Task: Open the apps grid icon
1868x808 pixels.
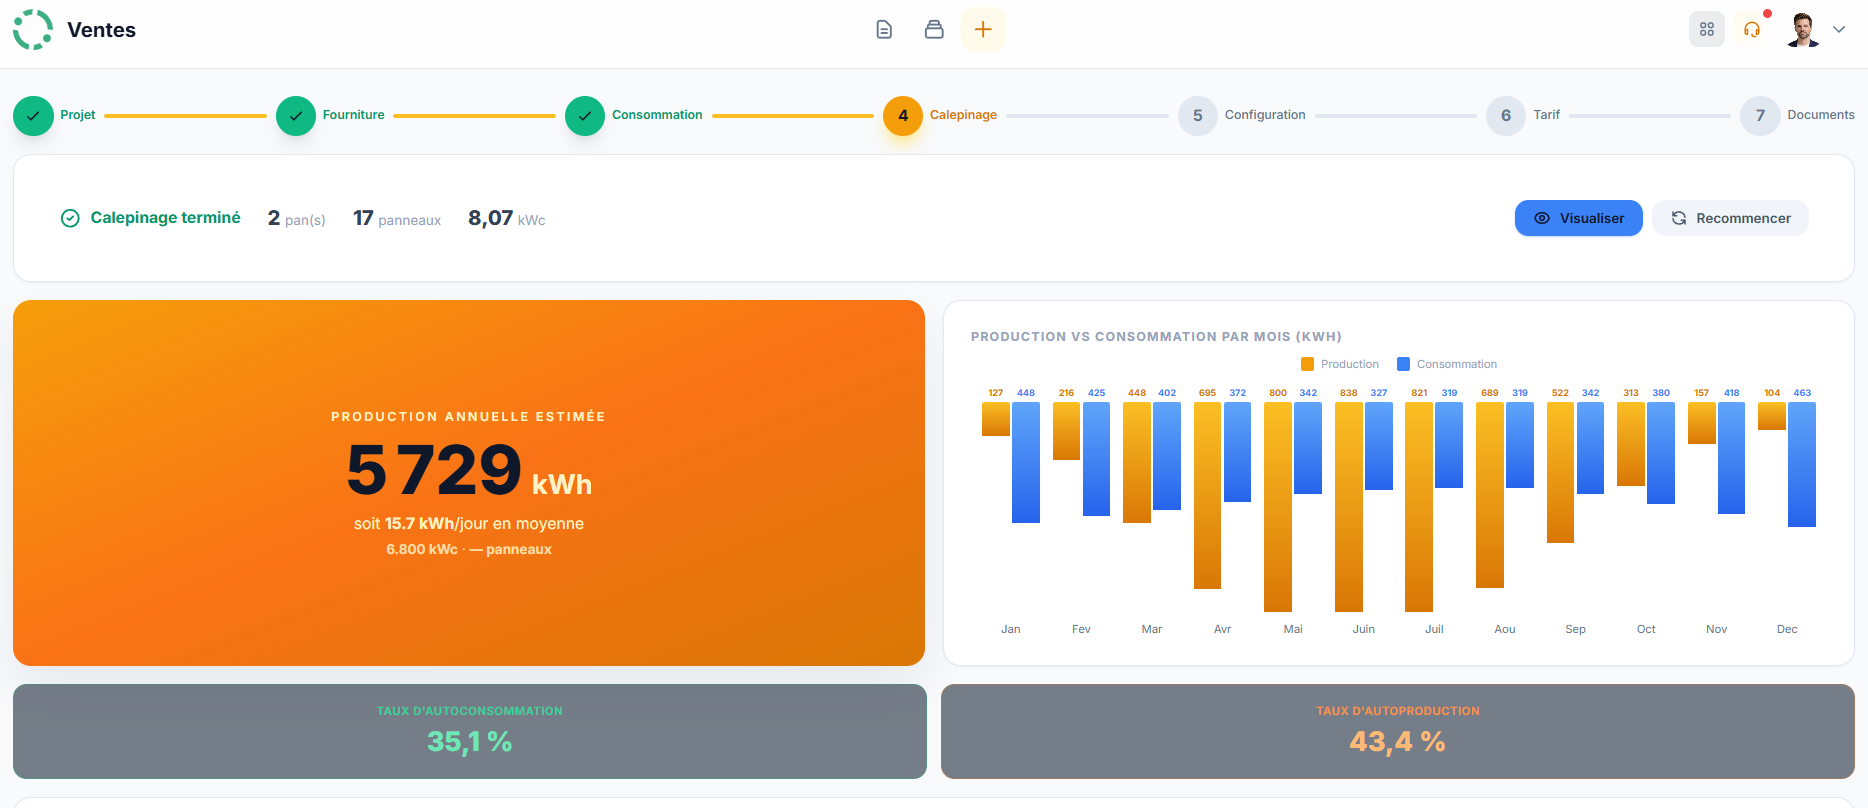Action: point(1707,30)
